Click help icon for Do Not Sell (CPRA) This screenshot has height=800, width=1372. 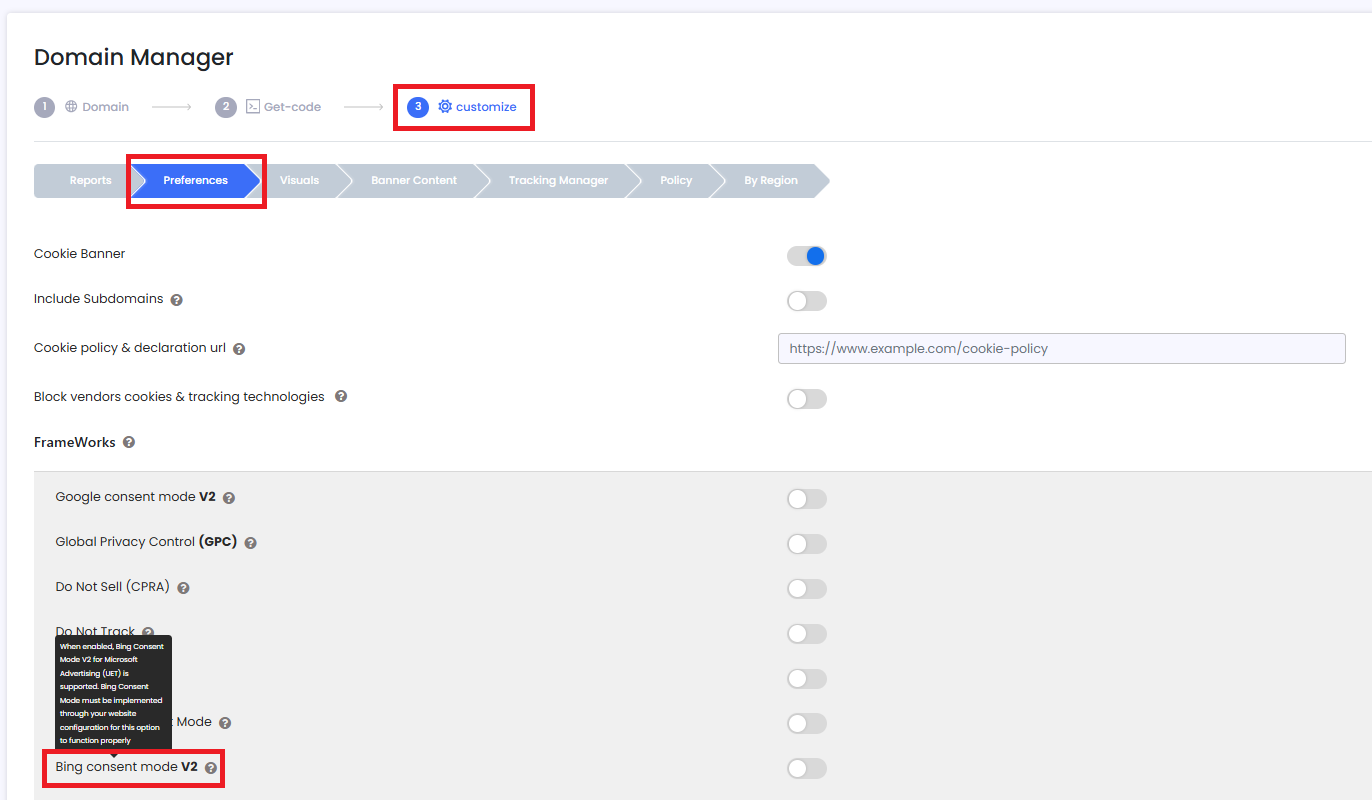pyautogui.click(x=183, y=588)
